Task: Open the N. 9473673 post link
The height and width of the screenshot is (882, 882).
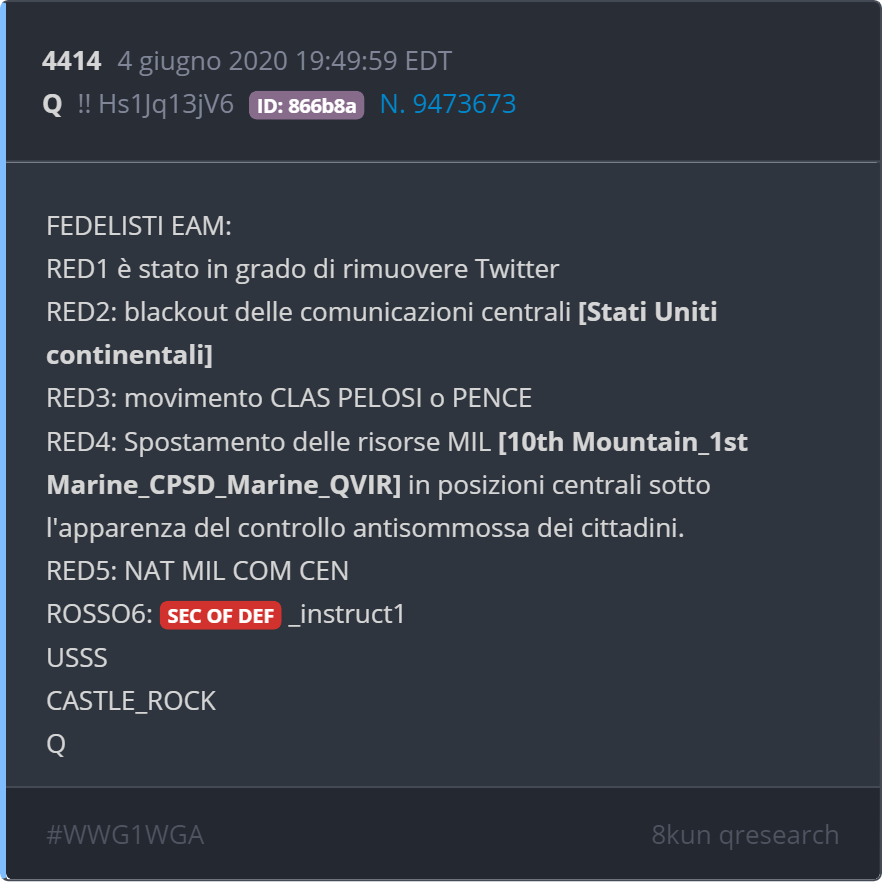Action: [x=447, y=105]
